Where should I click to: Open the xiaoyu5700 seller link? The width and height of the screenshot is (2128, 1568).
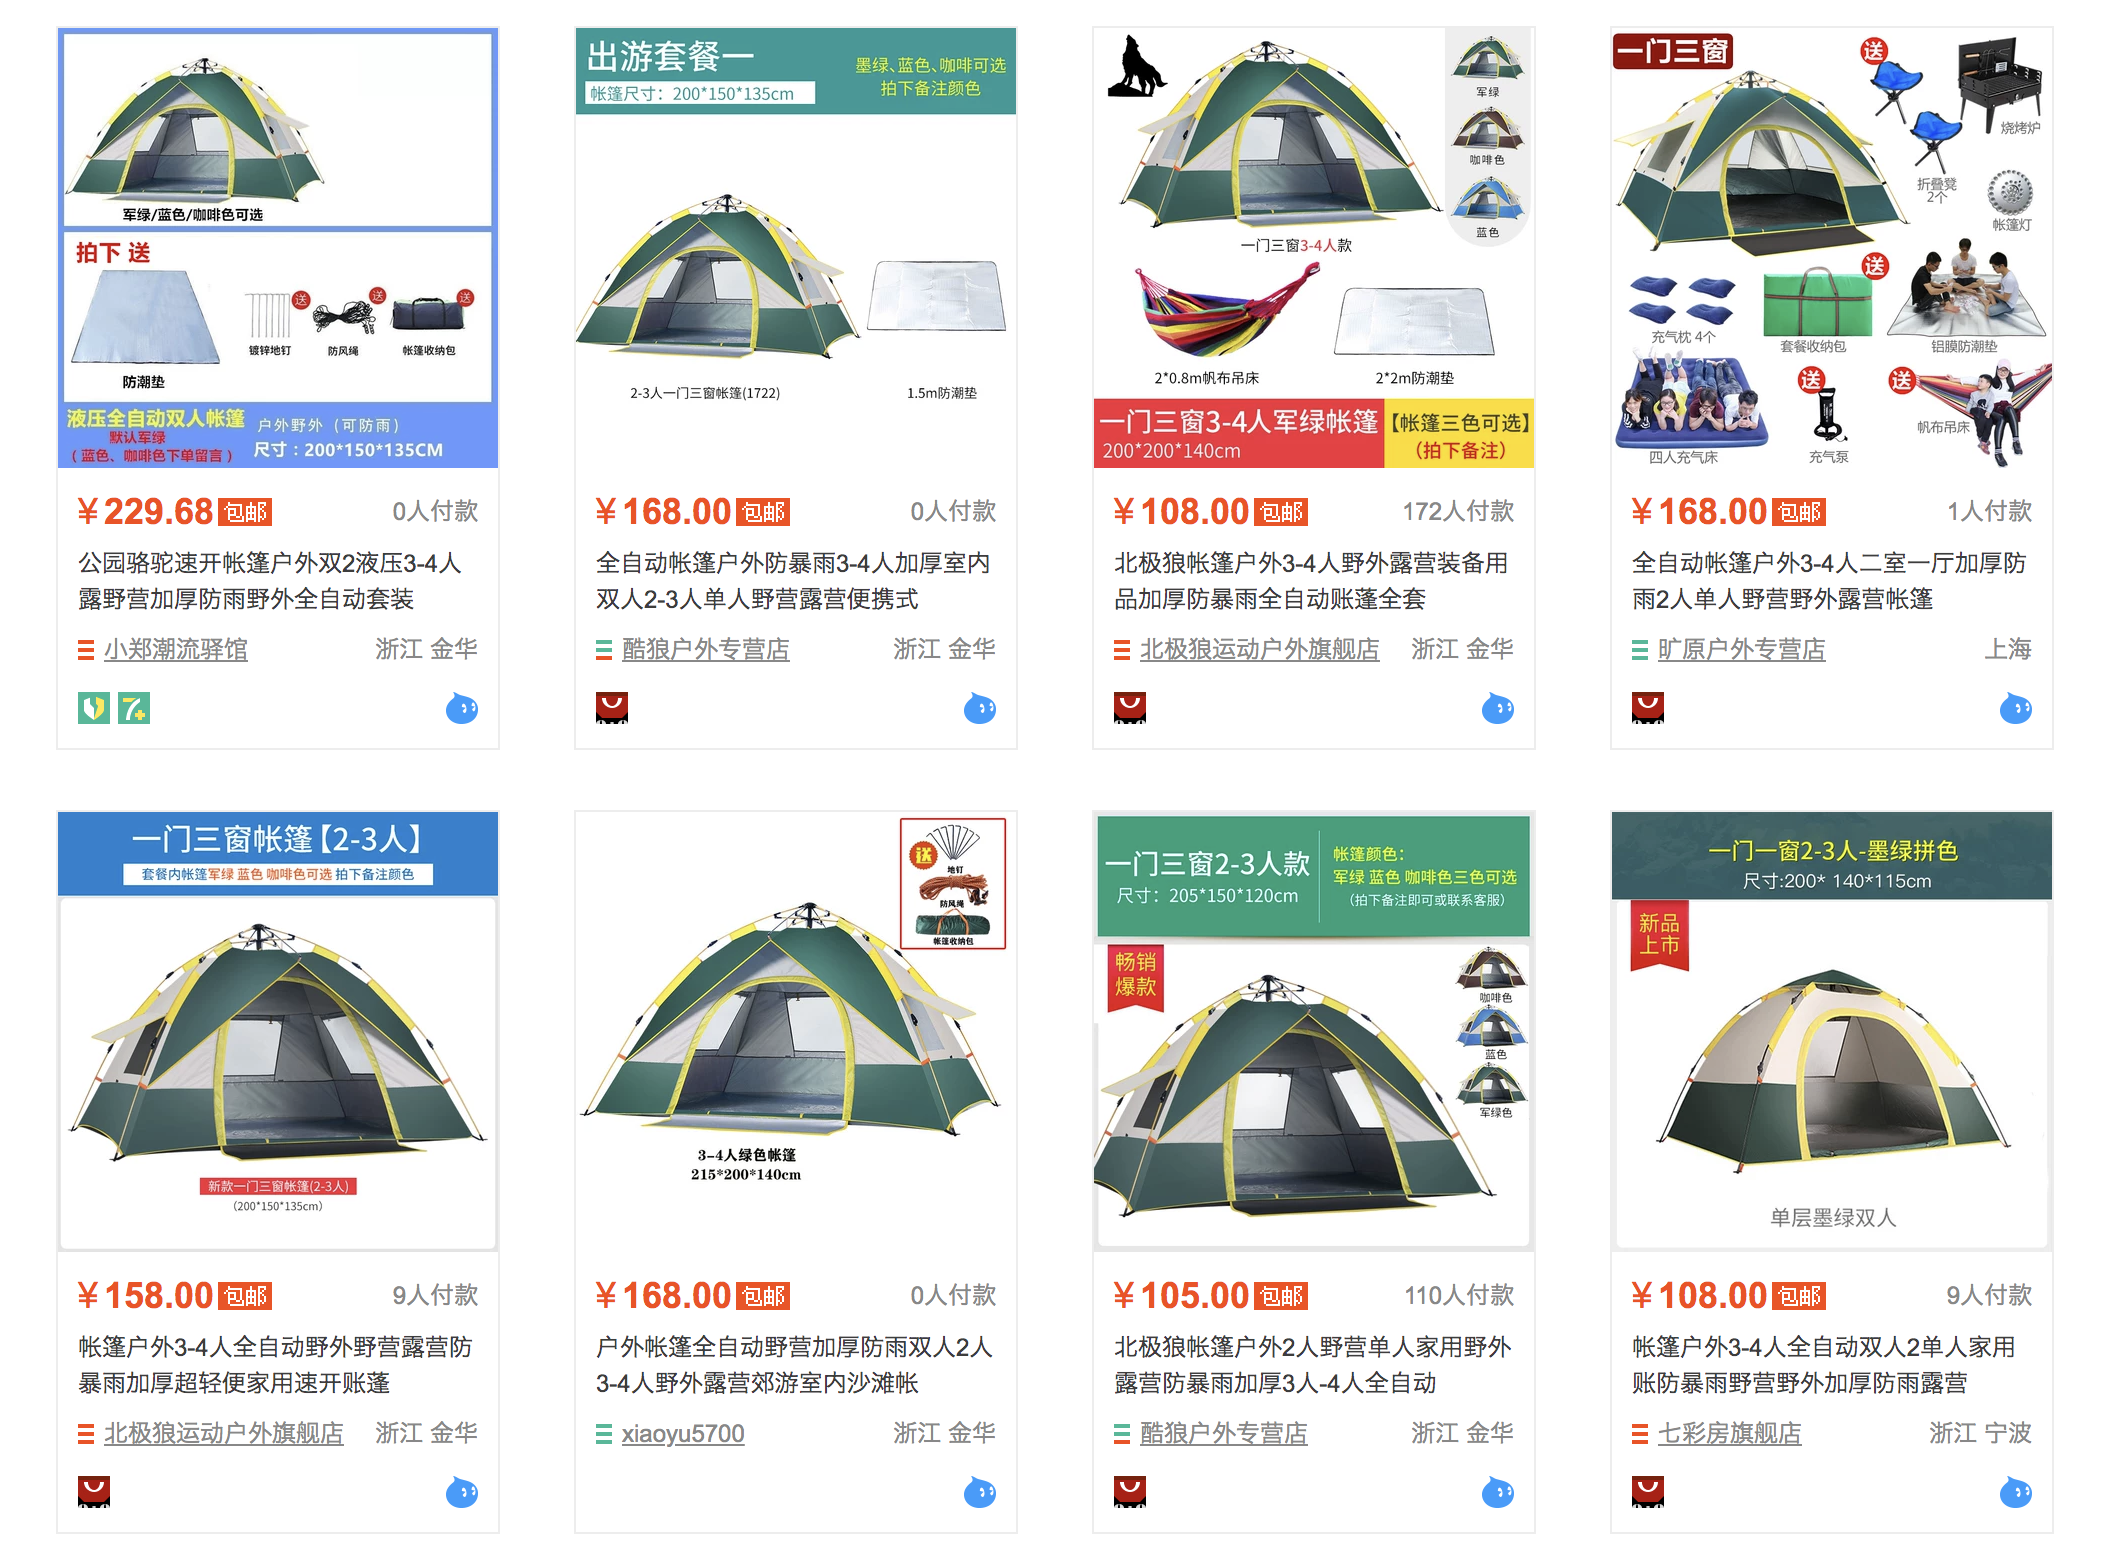tap(683, 1434)
